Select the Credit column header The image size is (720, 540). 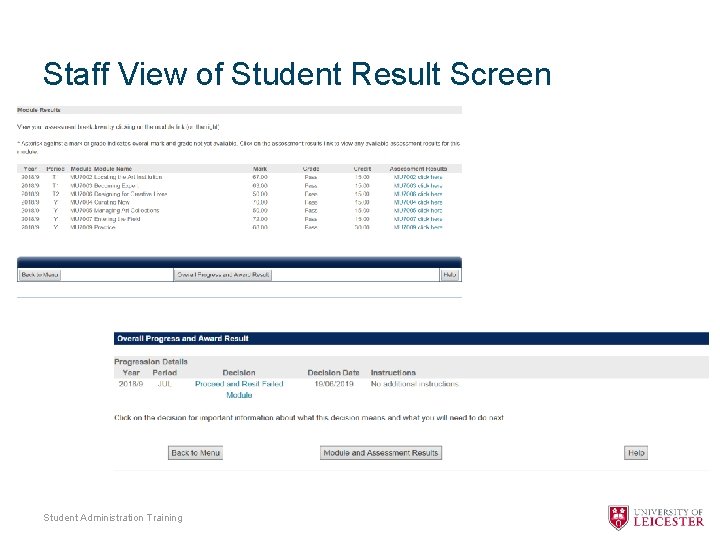coord(362,169)
